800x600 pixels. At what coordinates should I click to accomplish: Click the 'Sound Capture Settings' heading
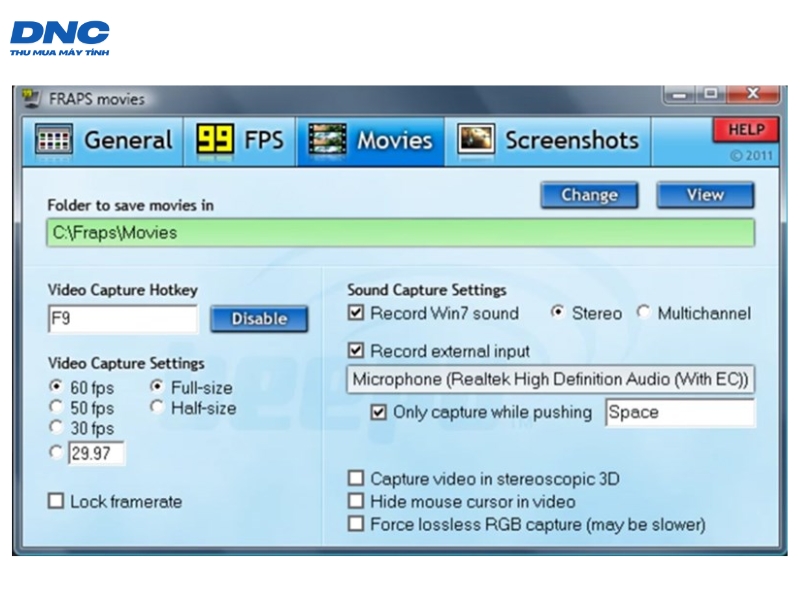click(427, 290)
